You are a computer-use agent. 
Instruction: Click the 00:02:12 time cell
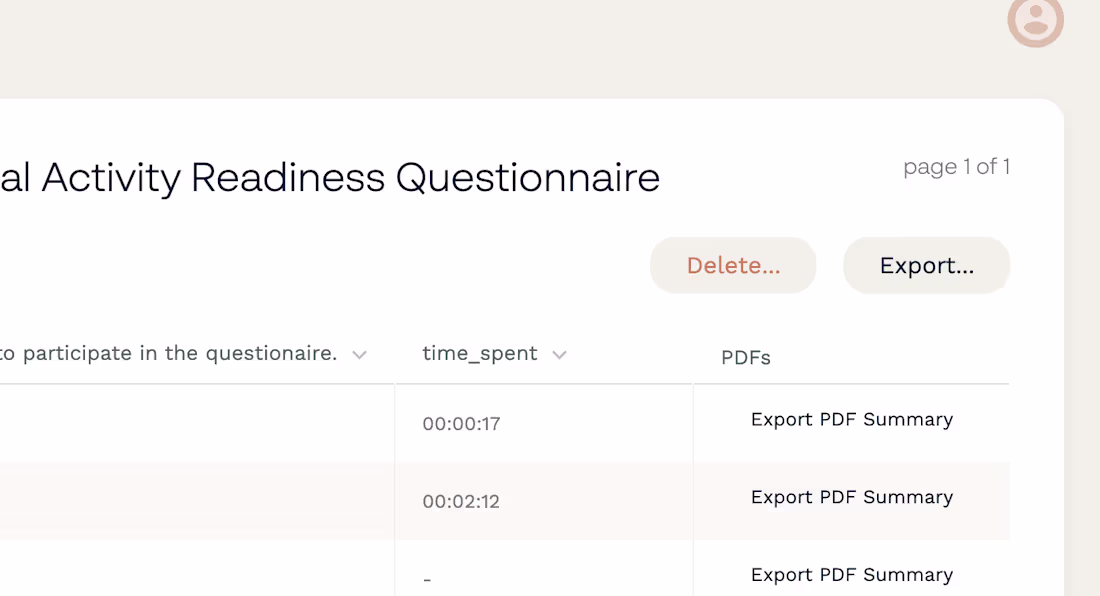(x=460, y=501)
